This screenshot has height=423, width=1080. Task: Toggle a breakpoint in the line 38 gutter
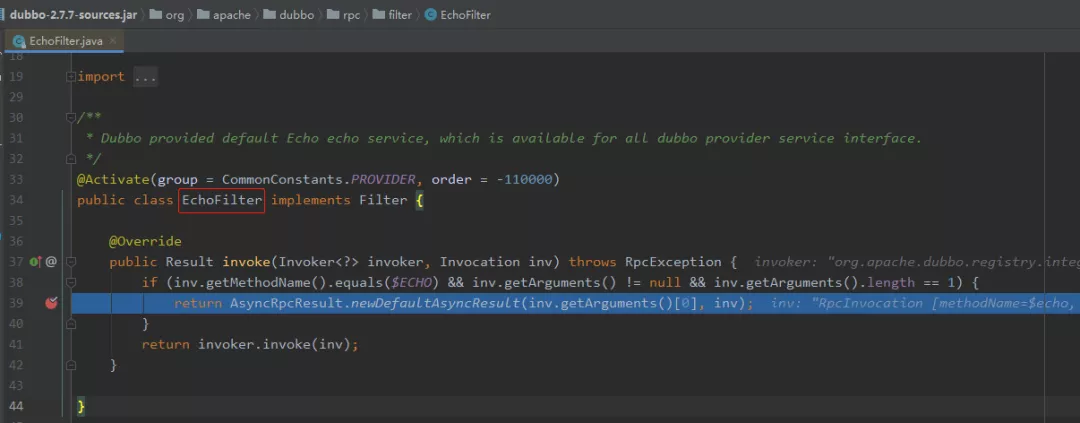tap(51, 282)
